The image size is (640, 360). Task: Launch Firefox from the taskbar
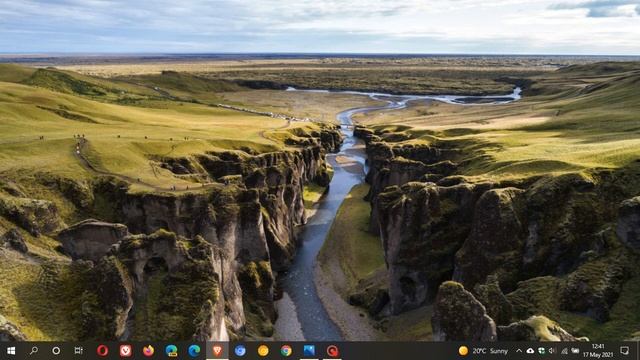148,351
